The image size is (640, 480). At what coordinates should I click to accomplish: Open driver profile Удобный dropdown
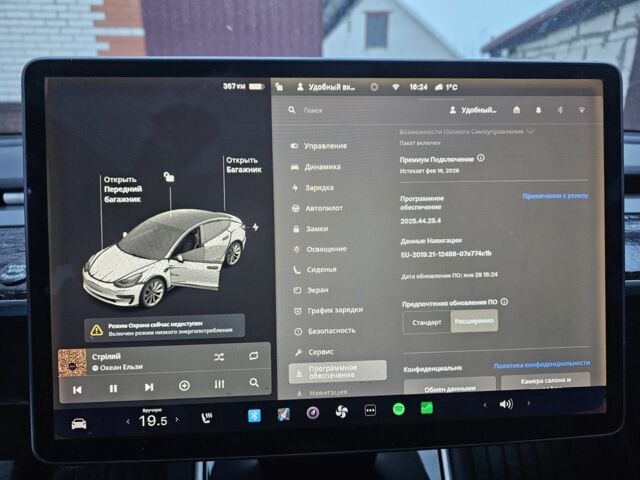click(x=472, y=110)
